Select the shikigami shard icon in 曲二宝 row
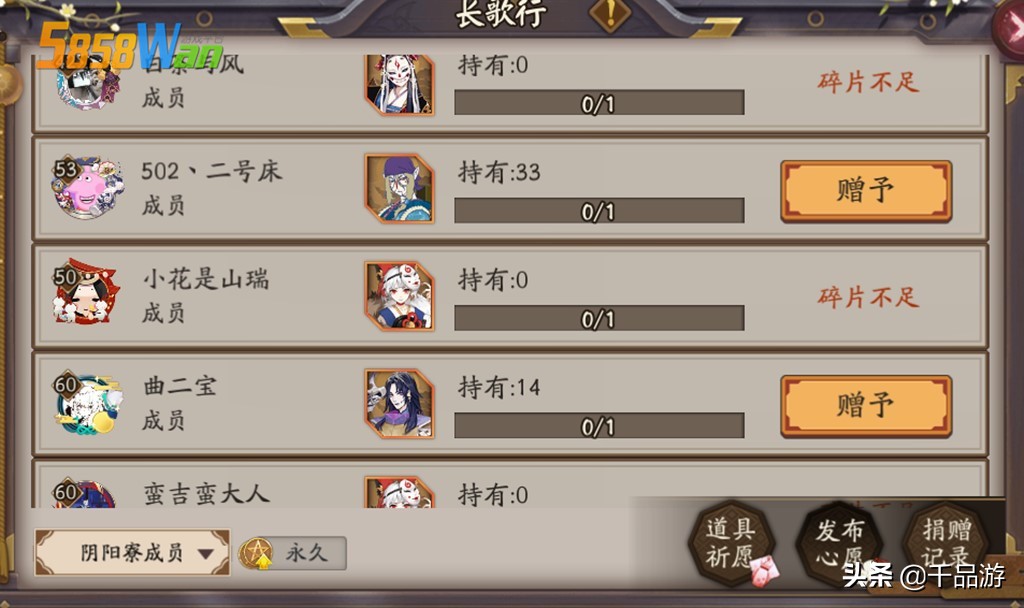Viewport: 1024px width, 608px height. tap(400, 404)
